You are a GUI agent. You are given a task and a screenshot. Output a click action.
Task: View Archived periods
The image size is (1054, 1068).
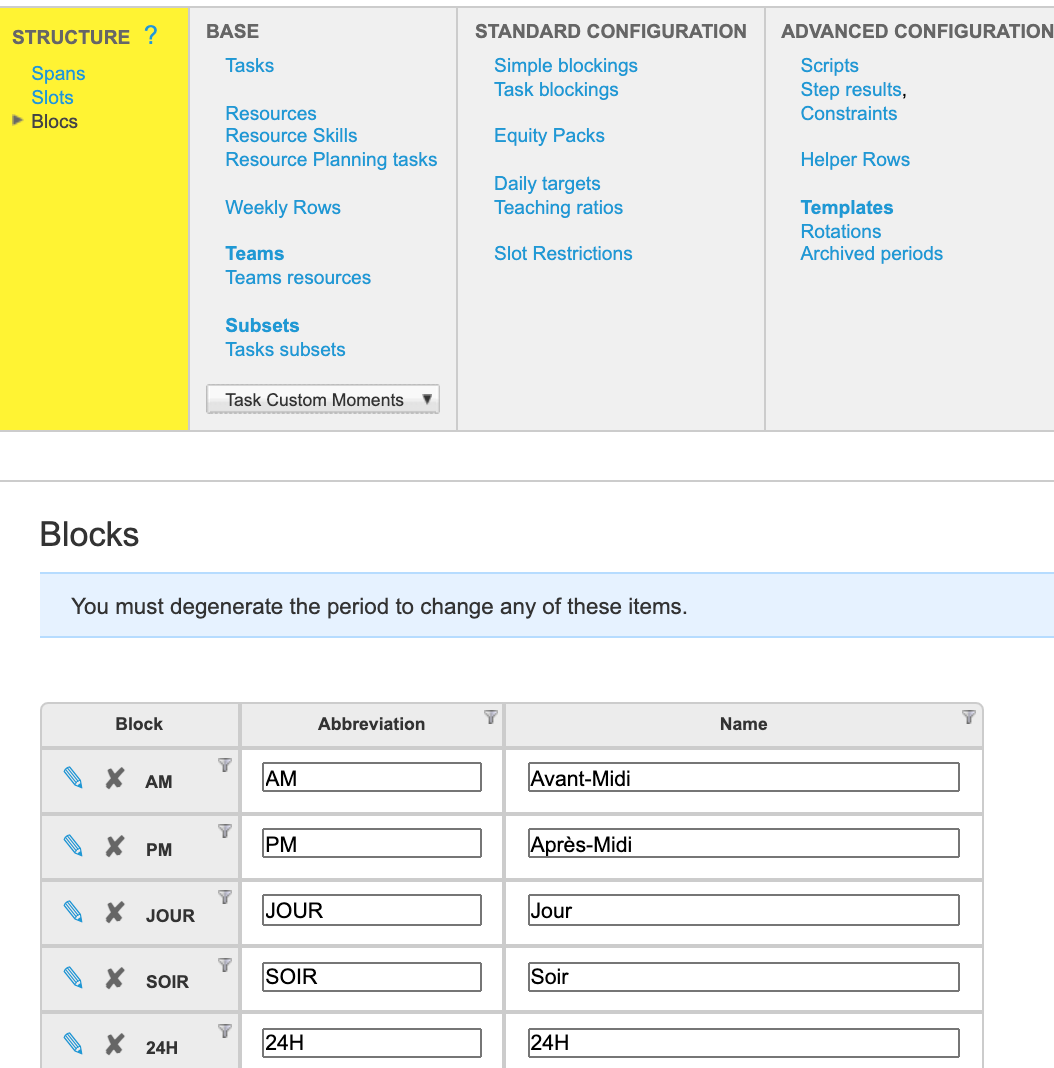871,253
